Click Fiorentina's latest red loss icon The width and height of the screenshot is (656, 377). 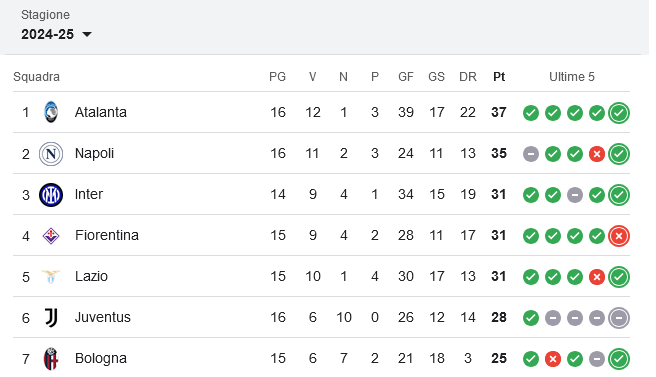tap(619, 236)
